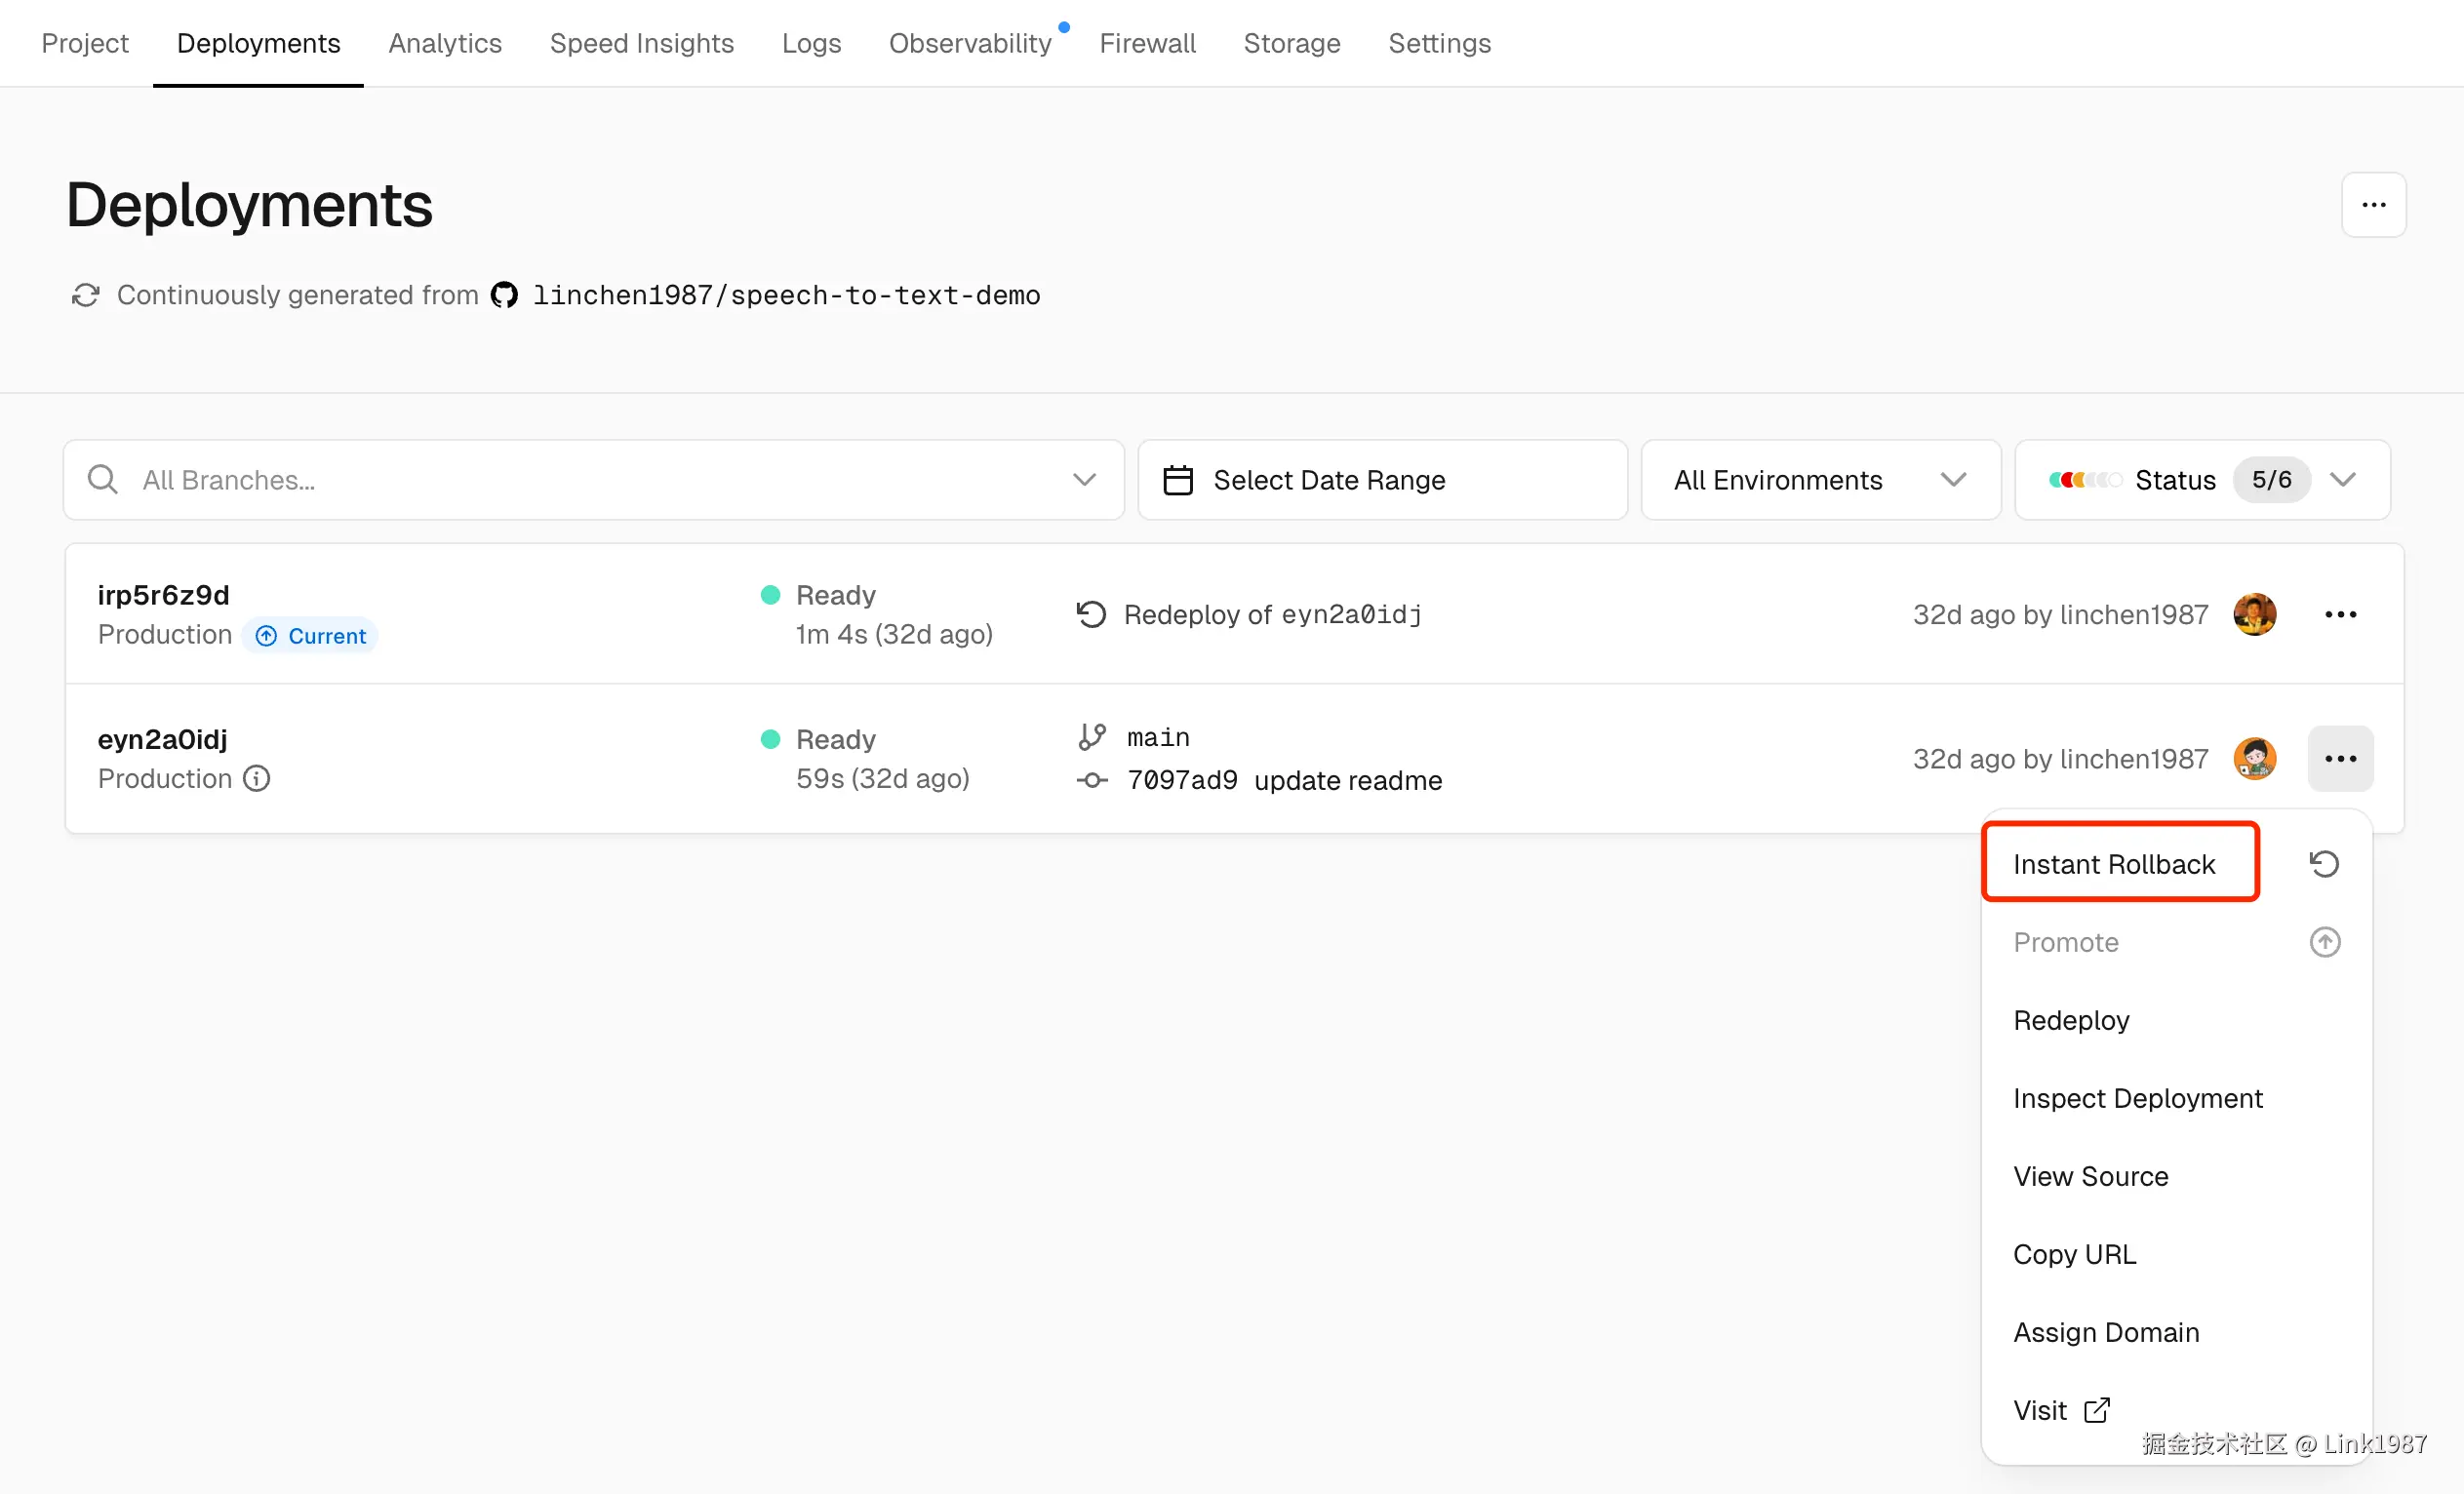The height and width of the screenshot is (1494, 2464).
Task: Open the Select Date Range picker
Action: (x=1382, y=480)
